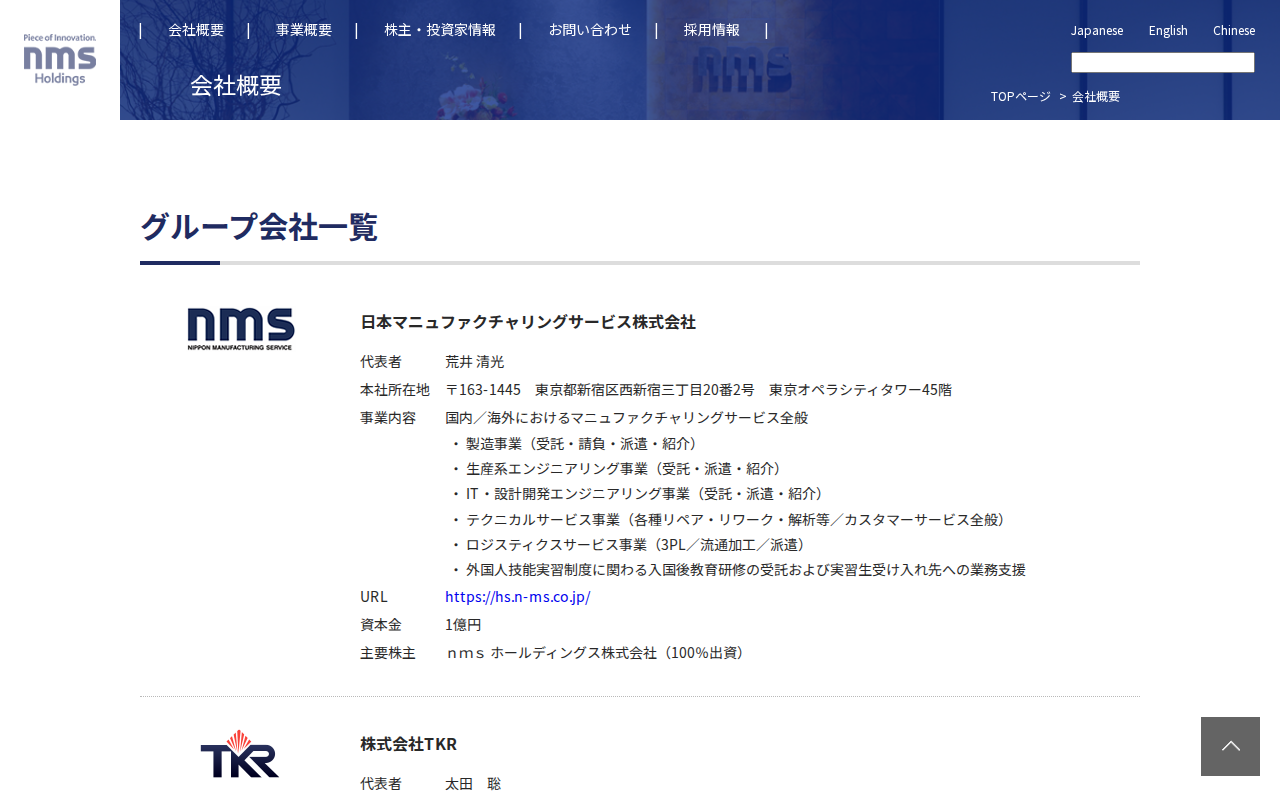Open the 採用情報 menu item
Viewport: 1280px width, 800px height.
pyautogui.click(x=712, y=30)
